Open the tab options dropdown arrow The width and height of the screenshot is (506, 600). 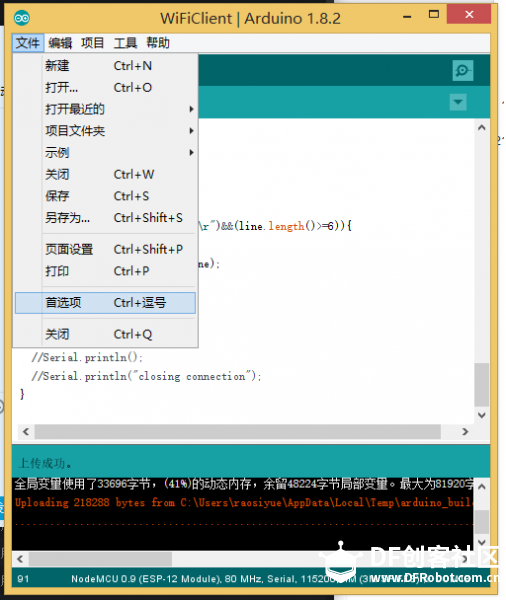tap(458, 102)
